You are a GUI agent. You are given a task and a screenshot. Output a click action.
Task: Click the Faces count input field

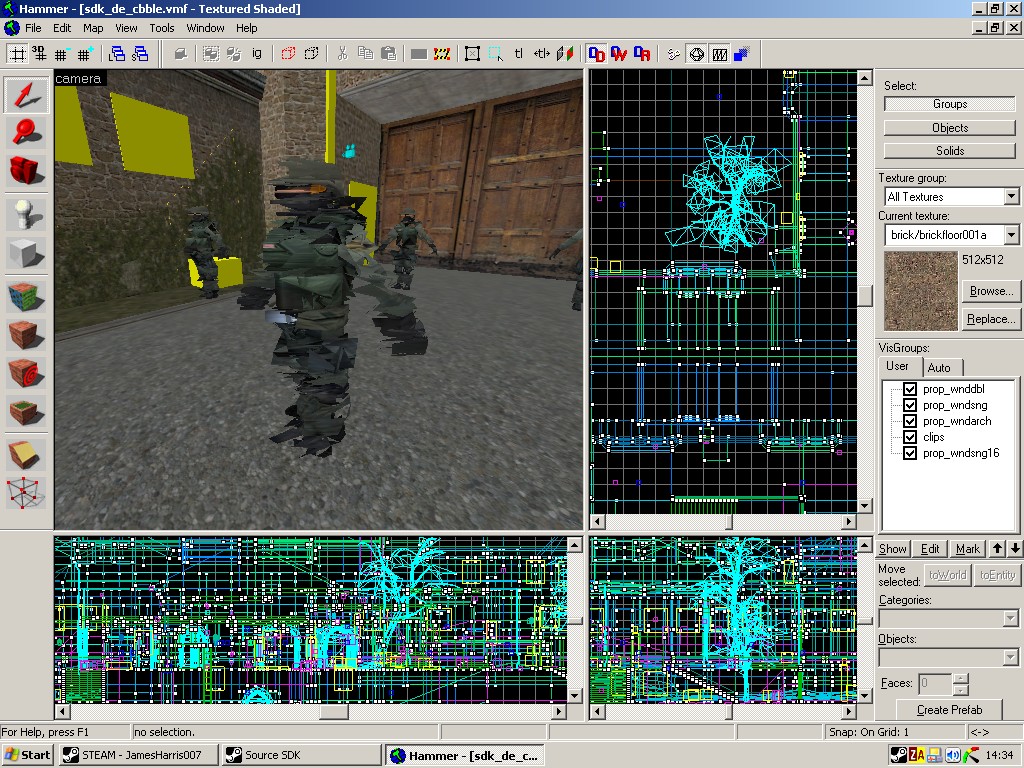935,684
